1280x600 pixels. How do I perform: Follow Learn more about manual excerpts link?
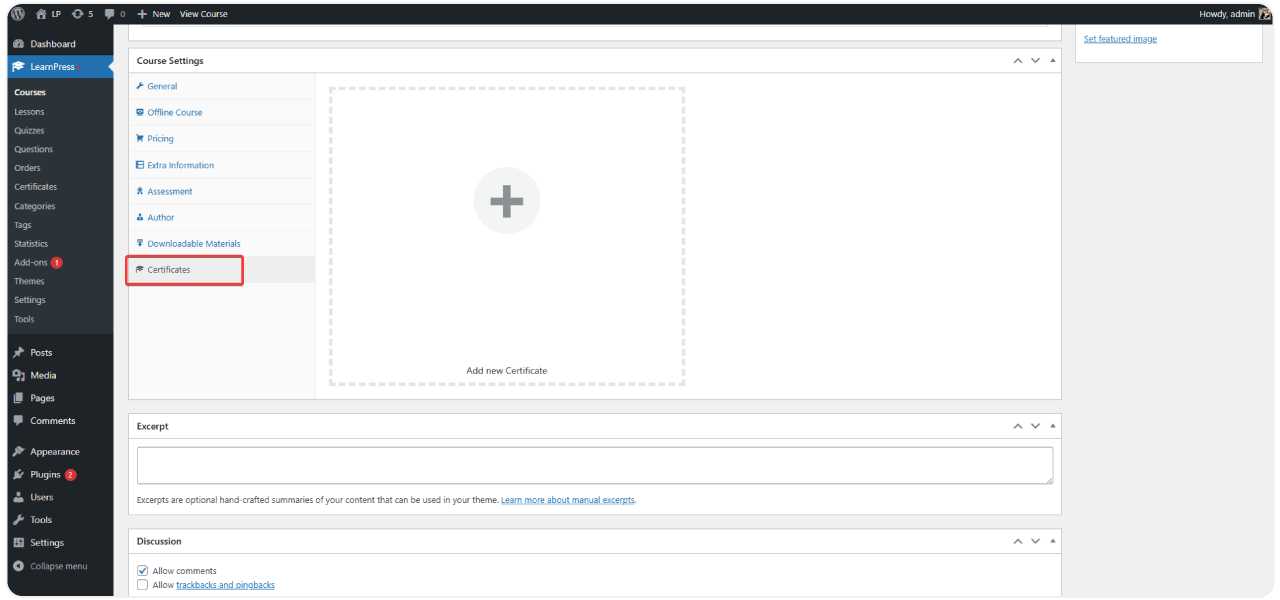tap(567, 500)
